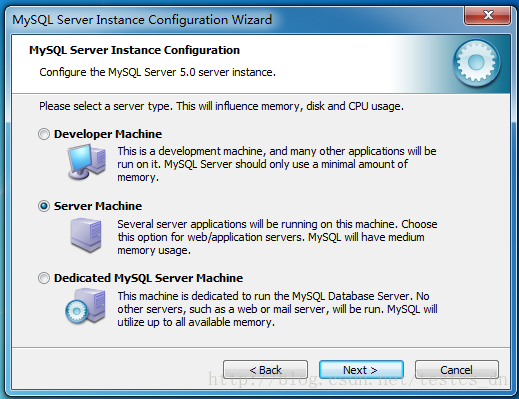Click the Developer Machine computer icon
Viewport: 519px width, 399px height.
87,162
